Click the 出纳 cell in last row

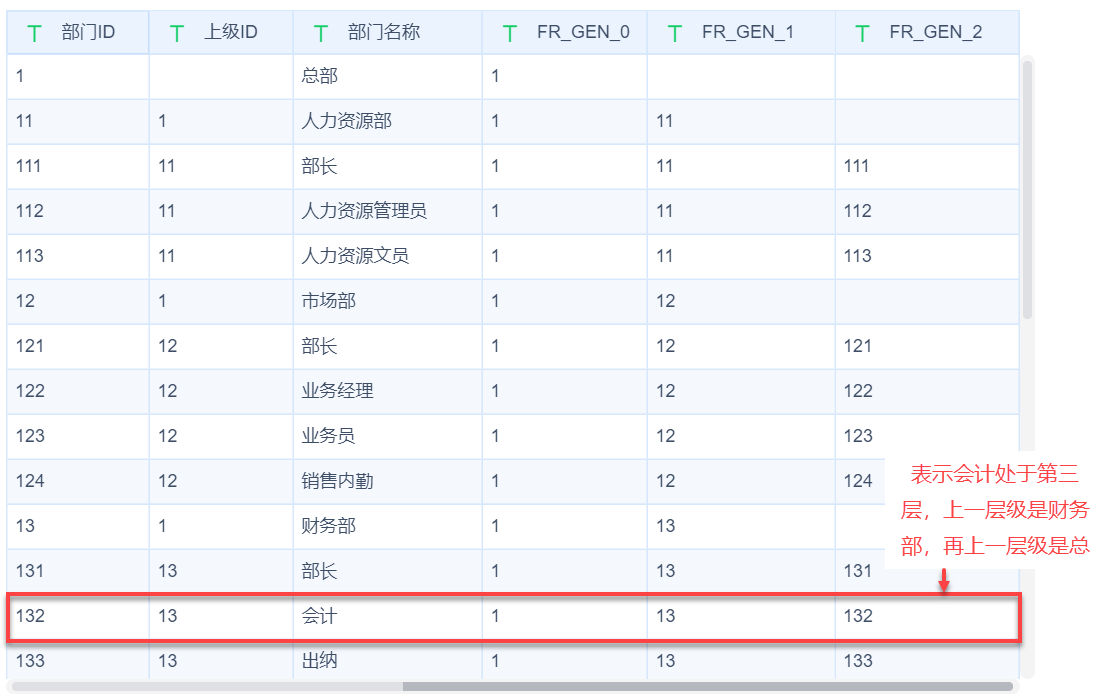319,661
